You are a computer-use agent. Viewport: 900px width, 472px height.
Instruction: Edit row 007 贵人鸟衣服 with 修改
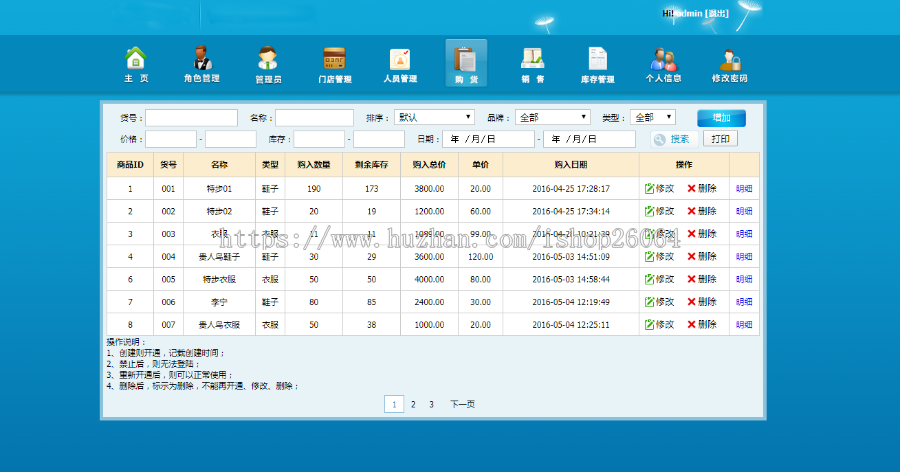(x=659, y=324)
